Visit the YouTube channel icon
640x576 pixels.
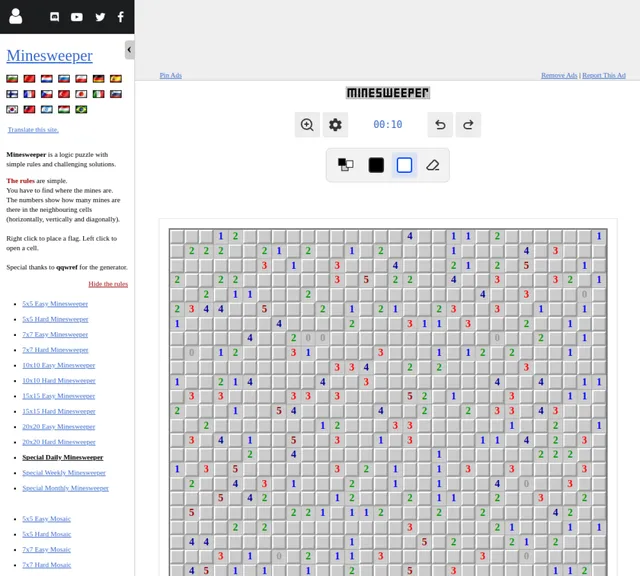[x=77, y=17]
